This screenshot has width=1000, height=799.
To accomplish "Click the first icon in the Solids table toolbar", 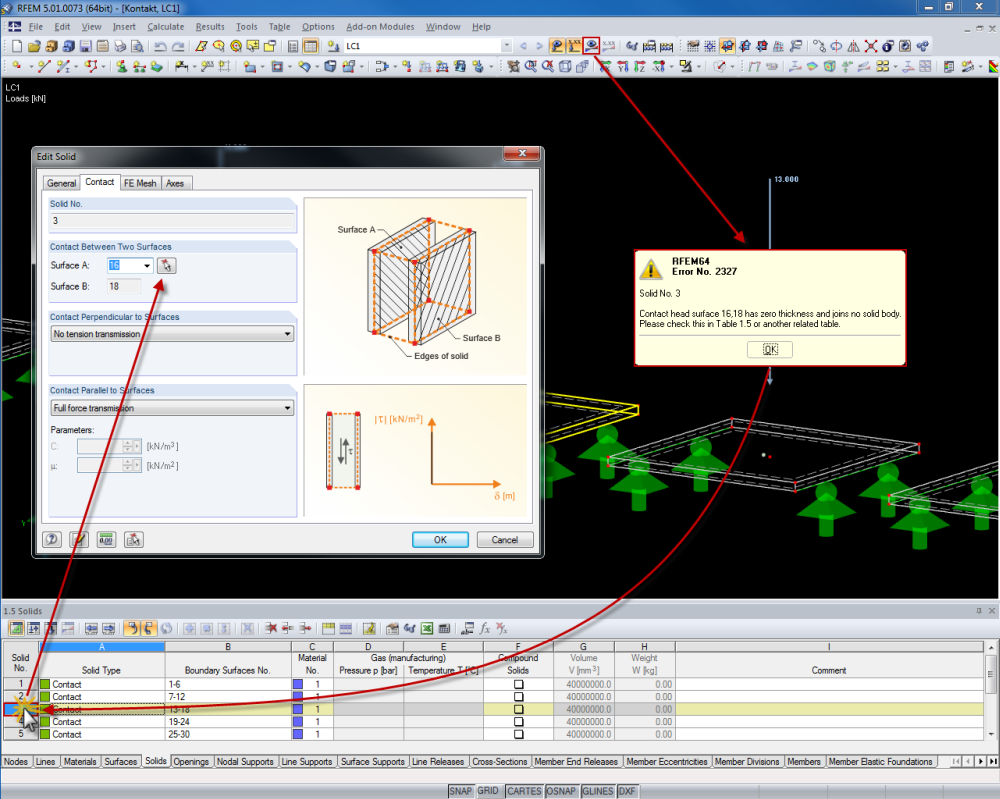I will tap(16, 628).
